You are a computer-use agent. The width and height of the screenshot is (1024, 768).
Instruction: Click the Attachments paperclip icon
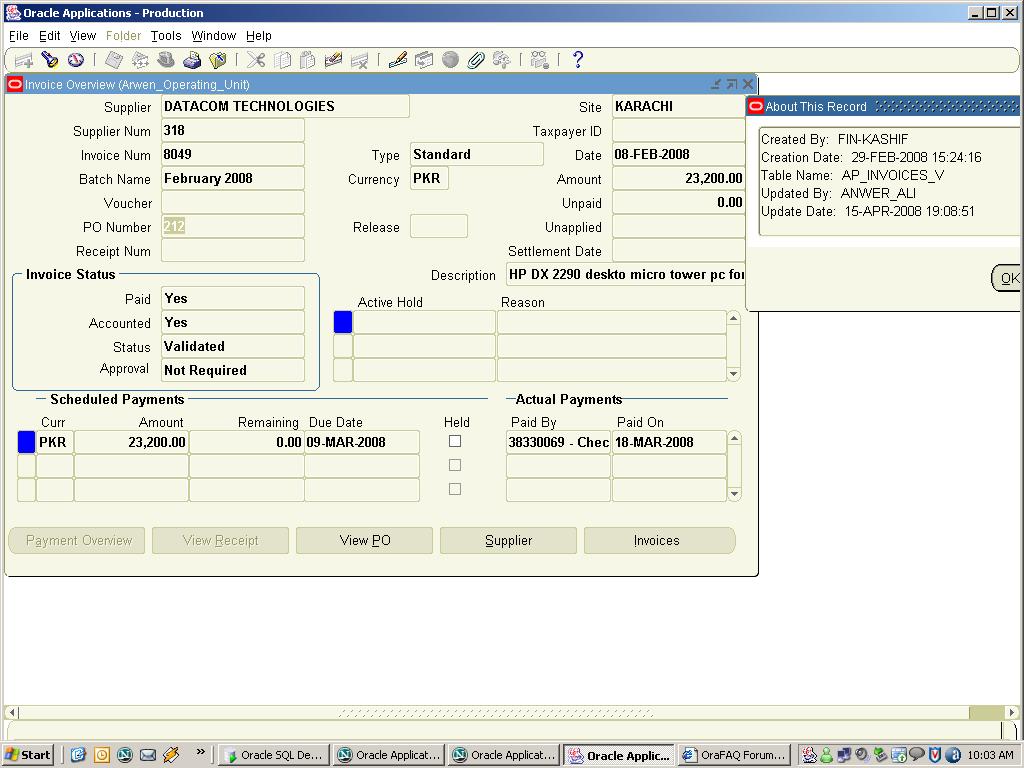pyautogui.click(x=476, y=61)
